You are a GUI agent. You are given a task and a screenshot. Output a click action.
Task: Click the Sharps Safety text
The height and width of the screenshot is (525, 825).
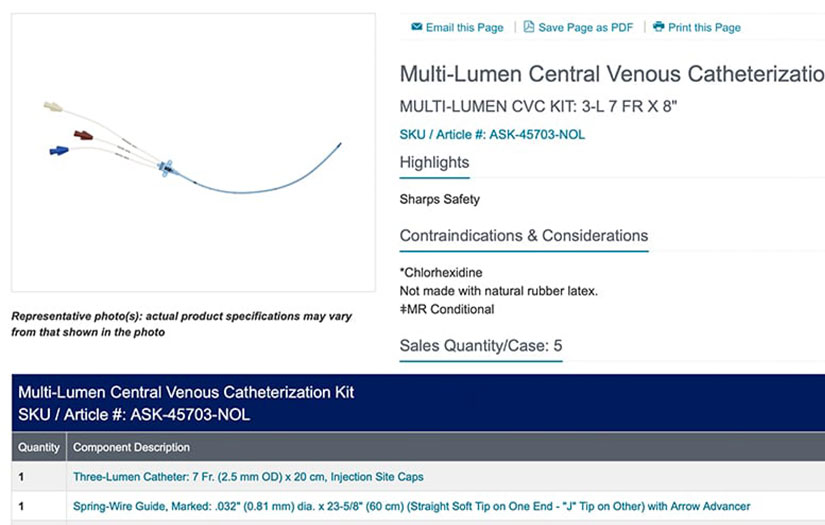439,199
